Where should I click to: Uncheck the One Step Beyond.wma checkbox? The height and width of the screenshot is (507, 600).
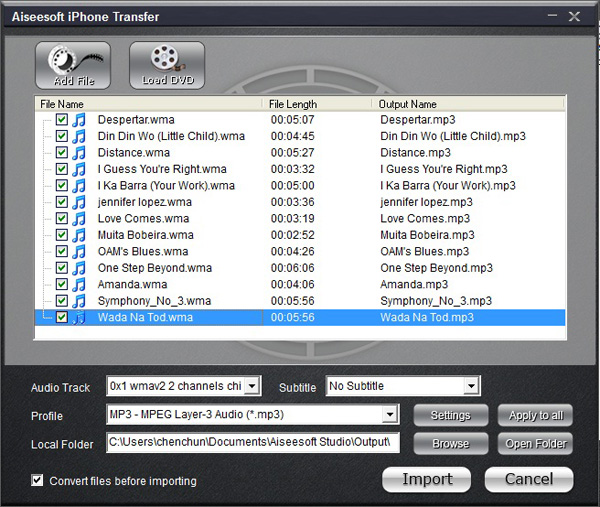pos(62,267)
